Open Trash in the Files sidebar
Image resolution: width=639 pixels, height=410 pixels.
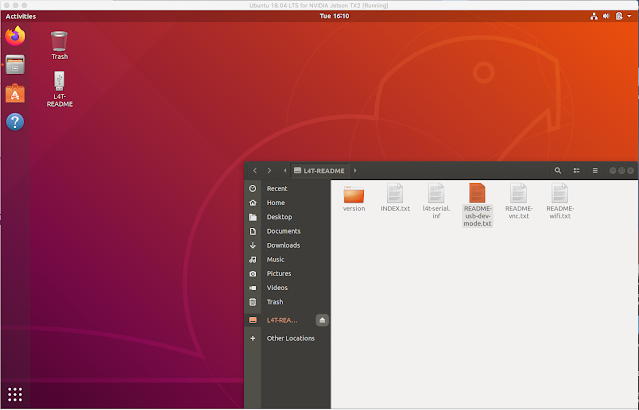pos(287,302)
